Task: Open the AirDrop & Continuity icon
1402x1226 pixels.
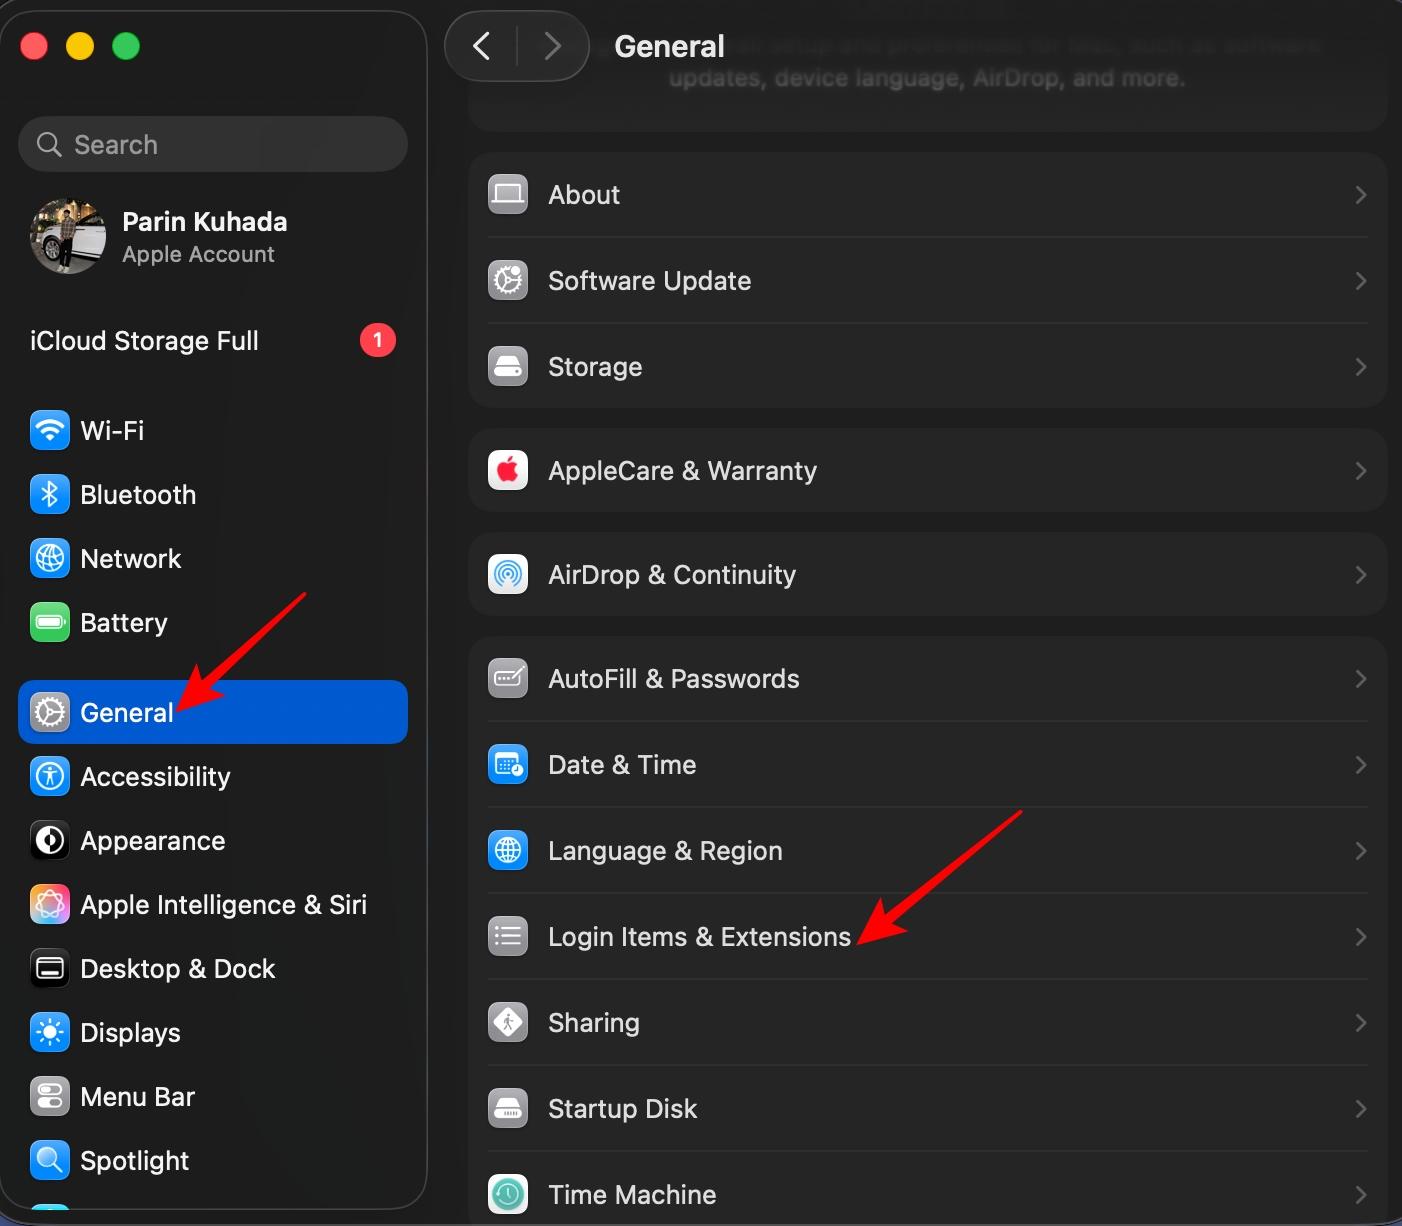Action: [x=508, y=575]
